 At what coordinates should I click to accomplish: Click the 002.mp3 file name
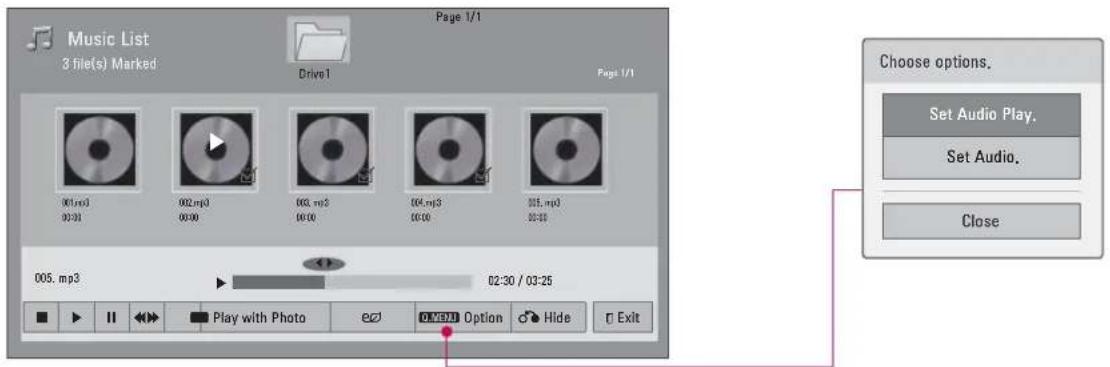[x=193, y=203]
